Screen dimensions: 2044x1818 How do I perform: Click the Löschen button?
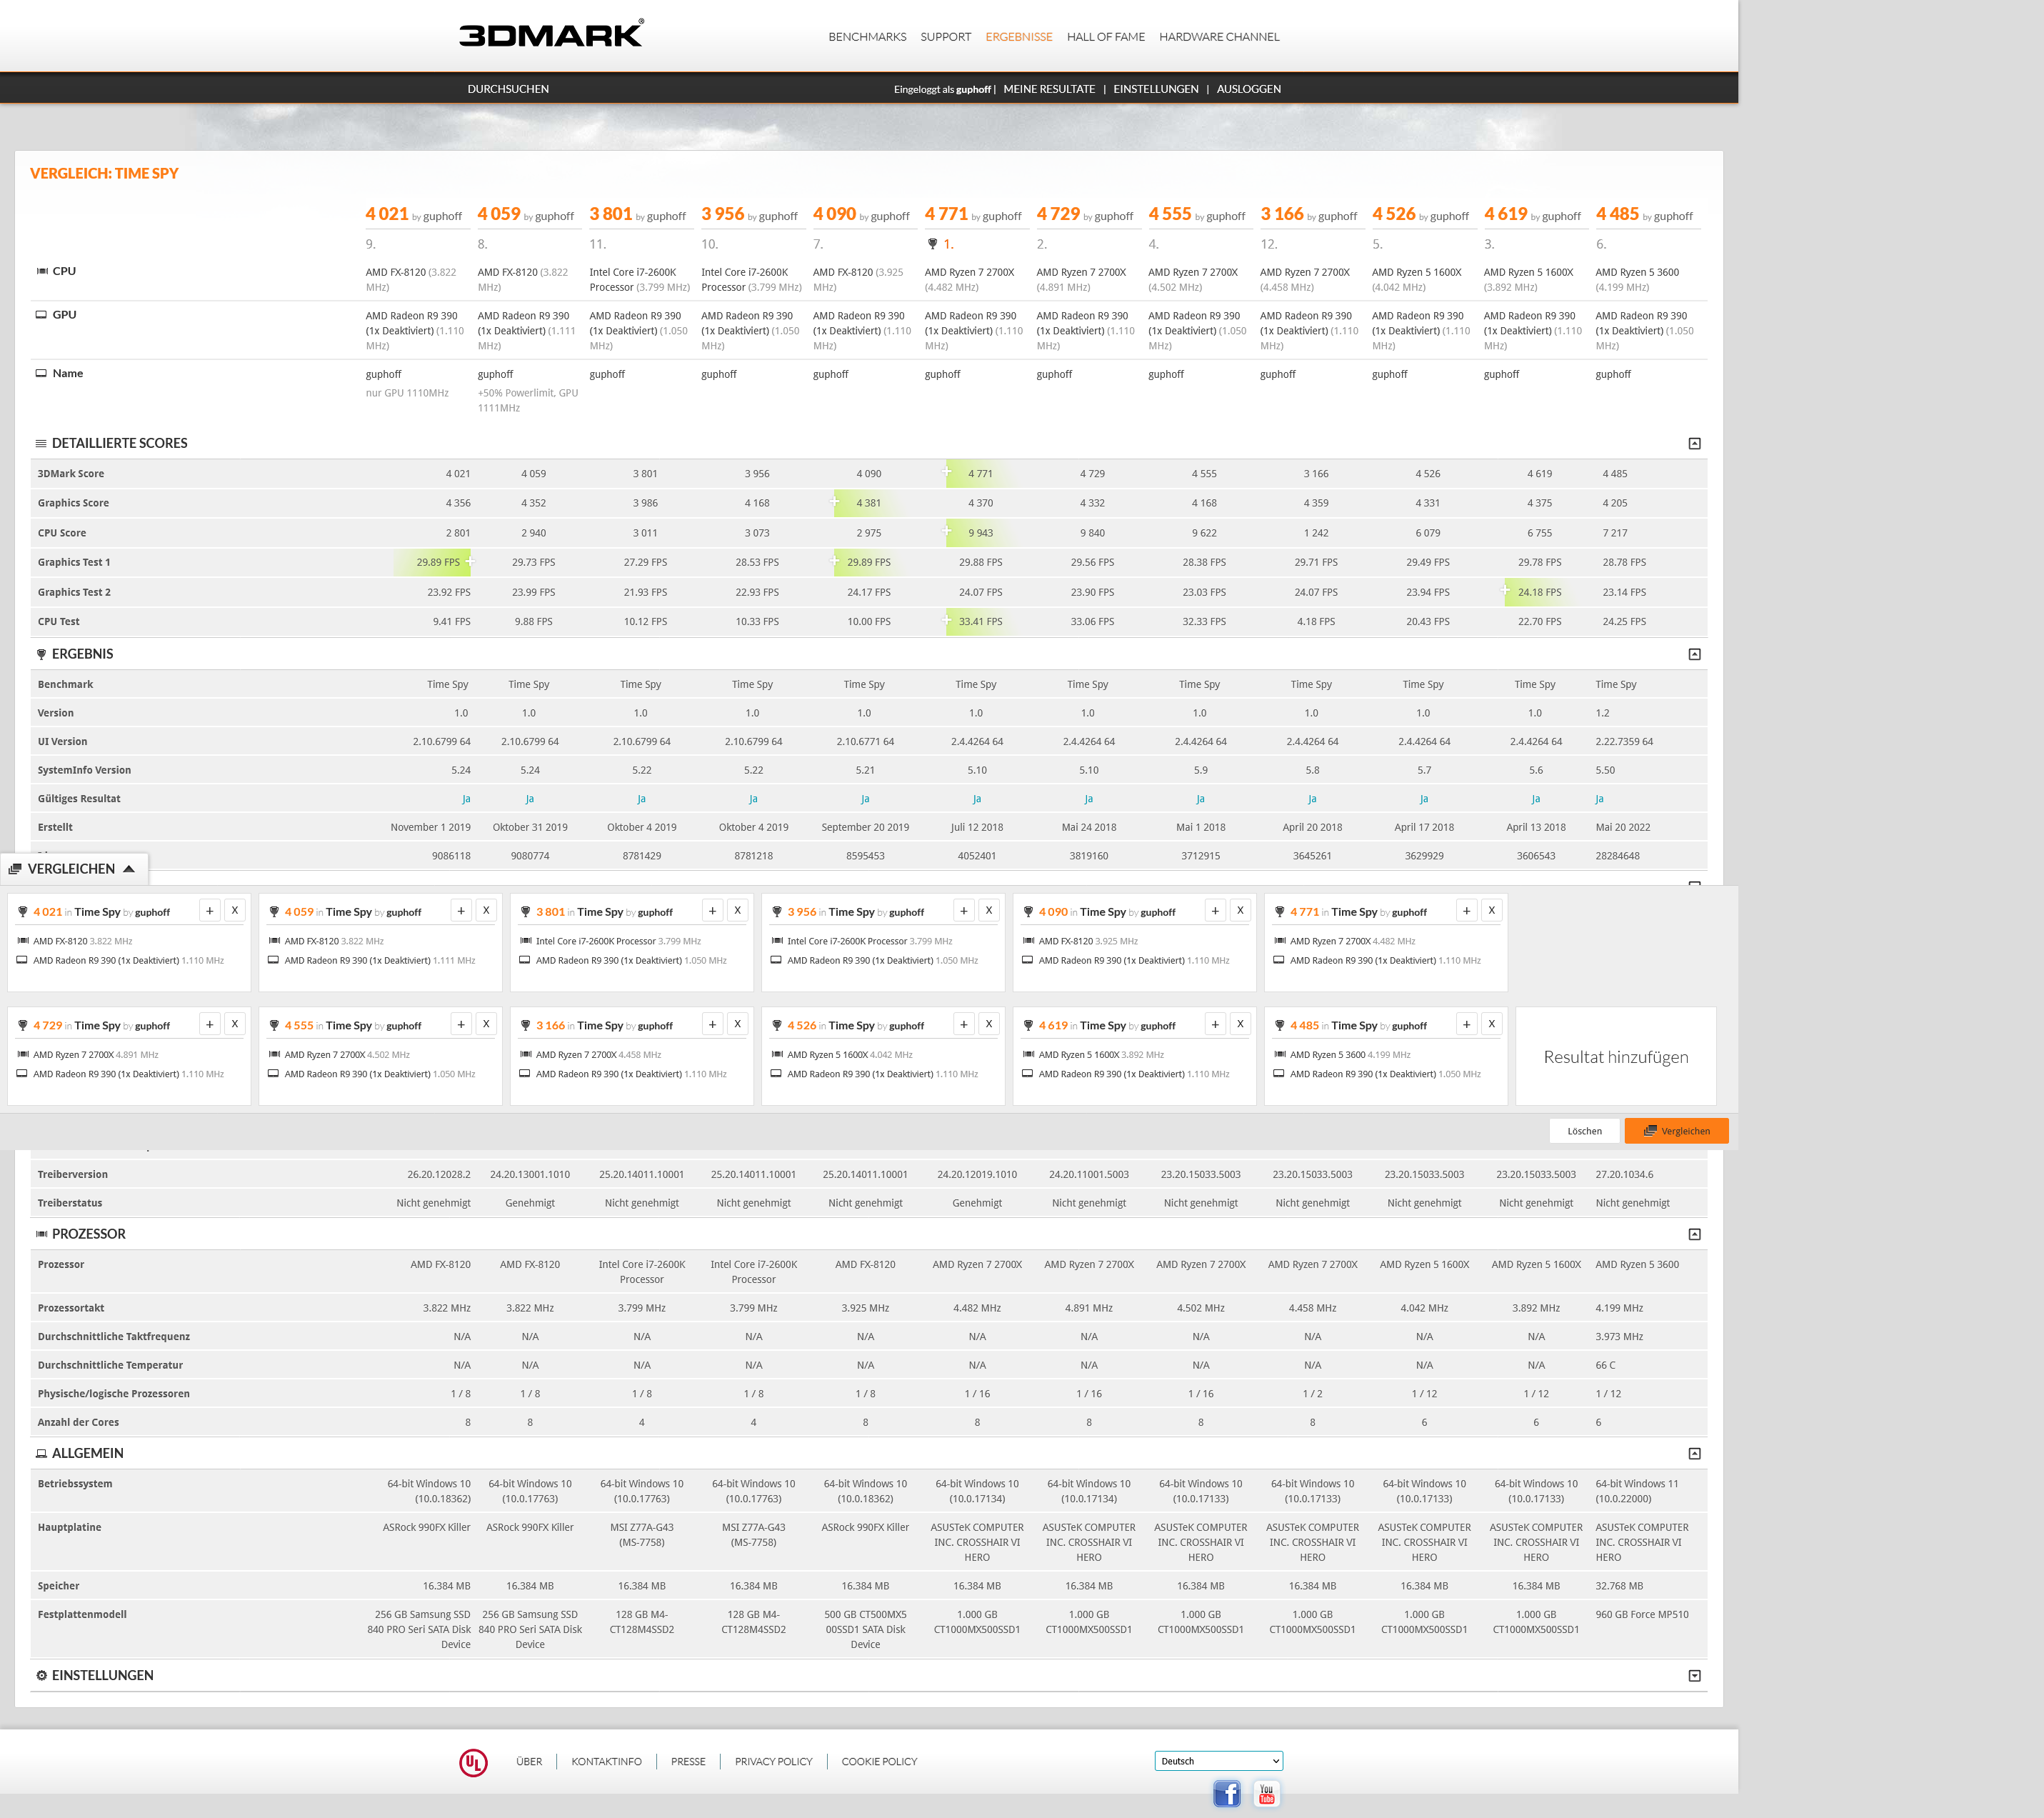[1585, 1131]
